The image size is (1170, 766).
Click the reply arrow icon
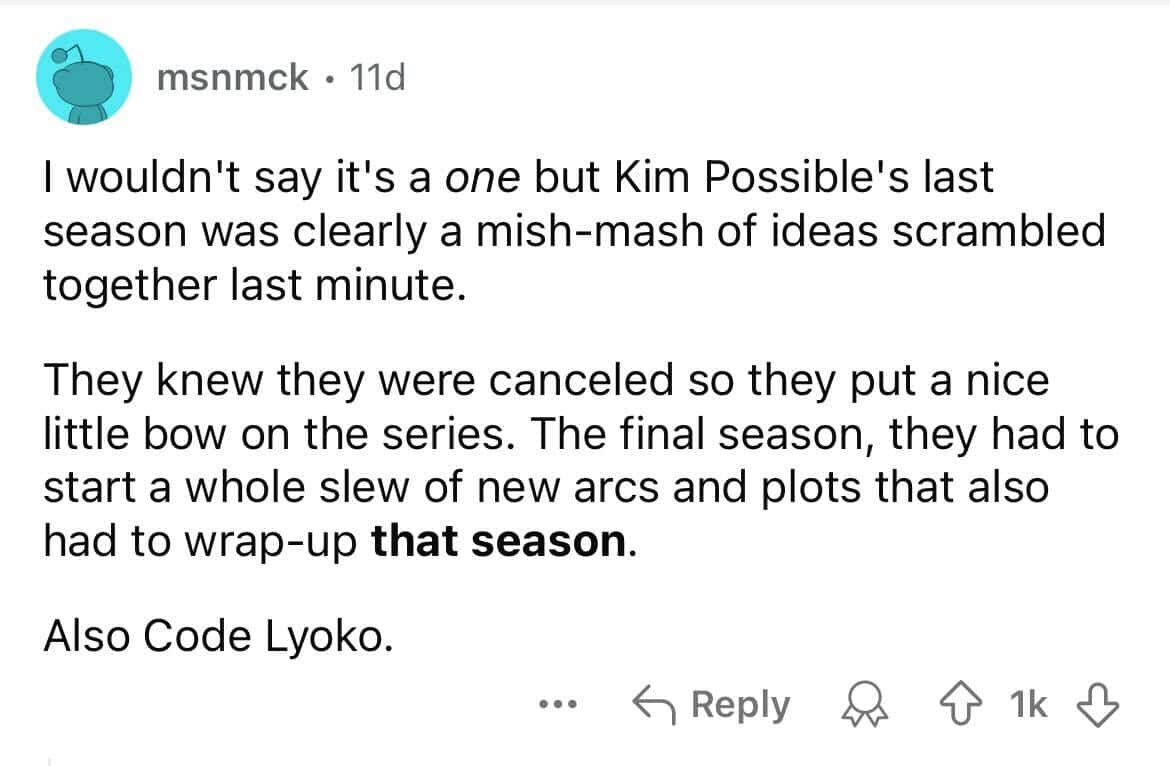656,706
